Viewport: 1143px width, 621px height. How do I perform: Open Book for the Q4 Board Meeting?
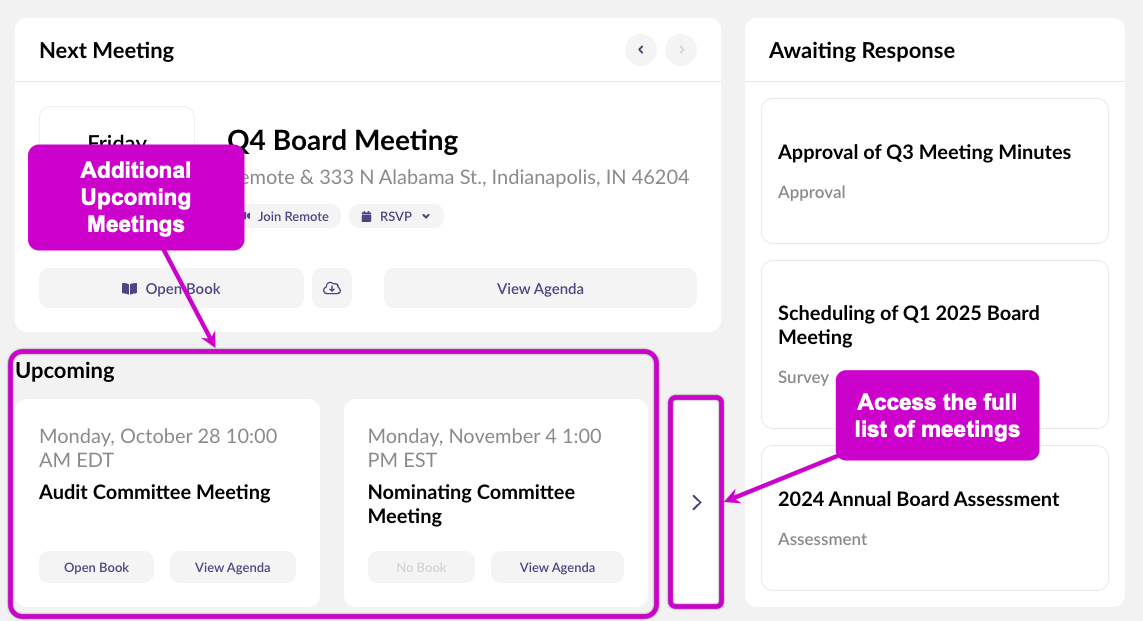coord(171,288)
